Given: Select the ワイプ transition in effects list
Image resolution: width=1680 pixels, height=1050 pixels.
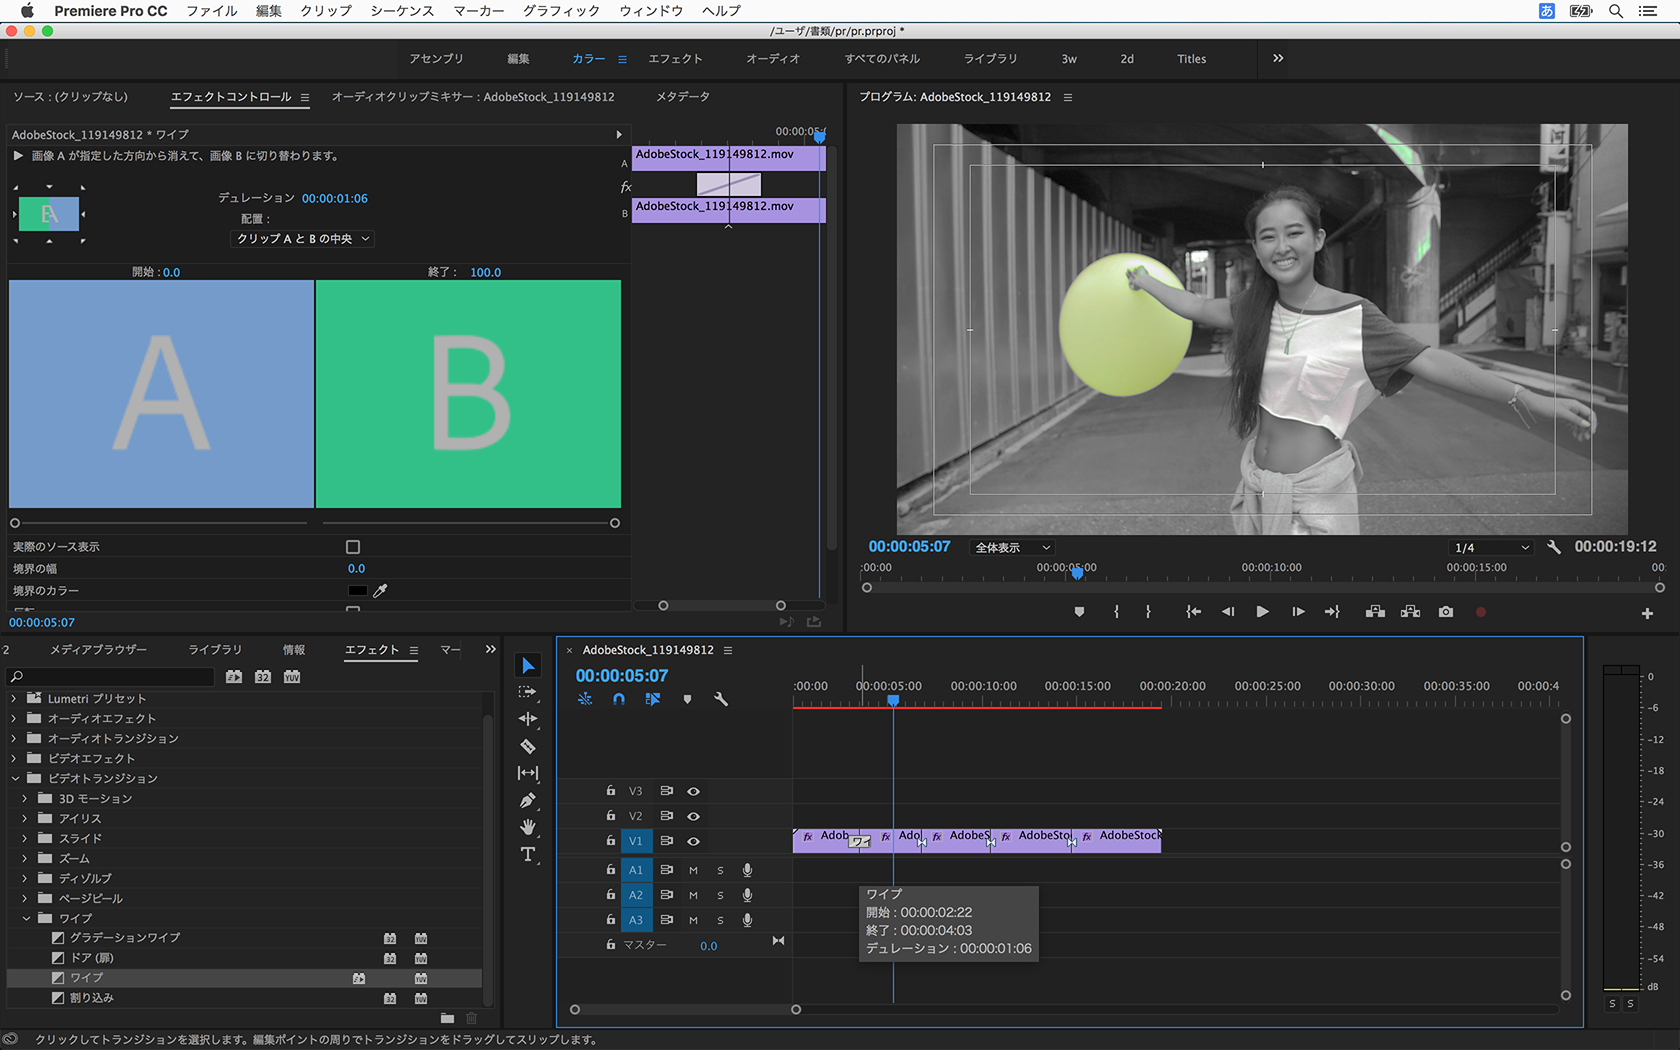Looking at the screenshot, I should pyautogui.click(x=86, y=978).
